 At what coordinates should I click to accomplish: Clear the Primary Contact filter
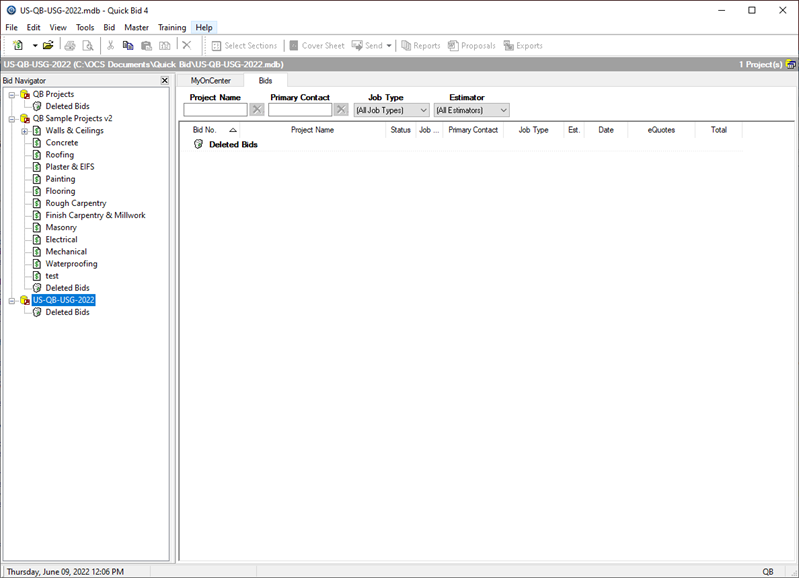click(x=341, y=110)
